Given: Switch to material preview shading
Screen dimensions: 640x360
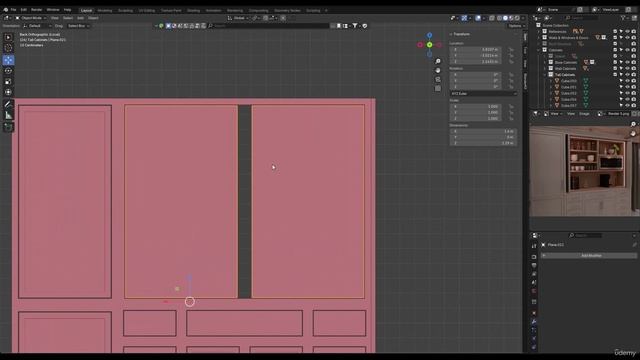Looking at the screenshot, I should (x=511, y=18).
